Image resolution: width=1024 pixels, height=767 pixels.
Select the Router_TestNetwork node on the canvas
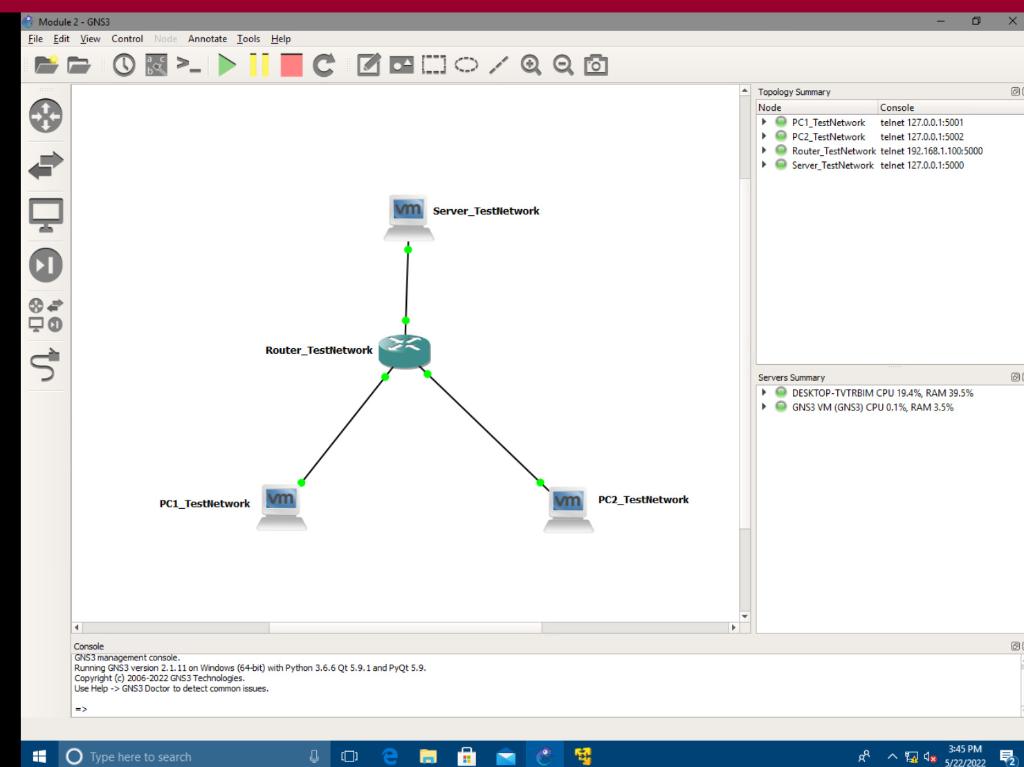point(405,350)
